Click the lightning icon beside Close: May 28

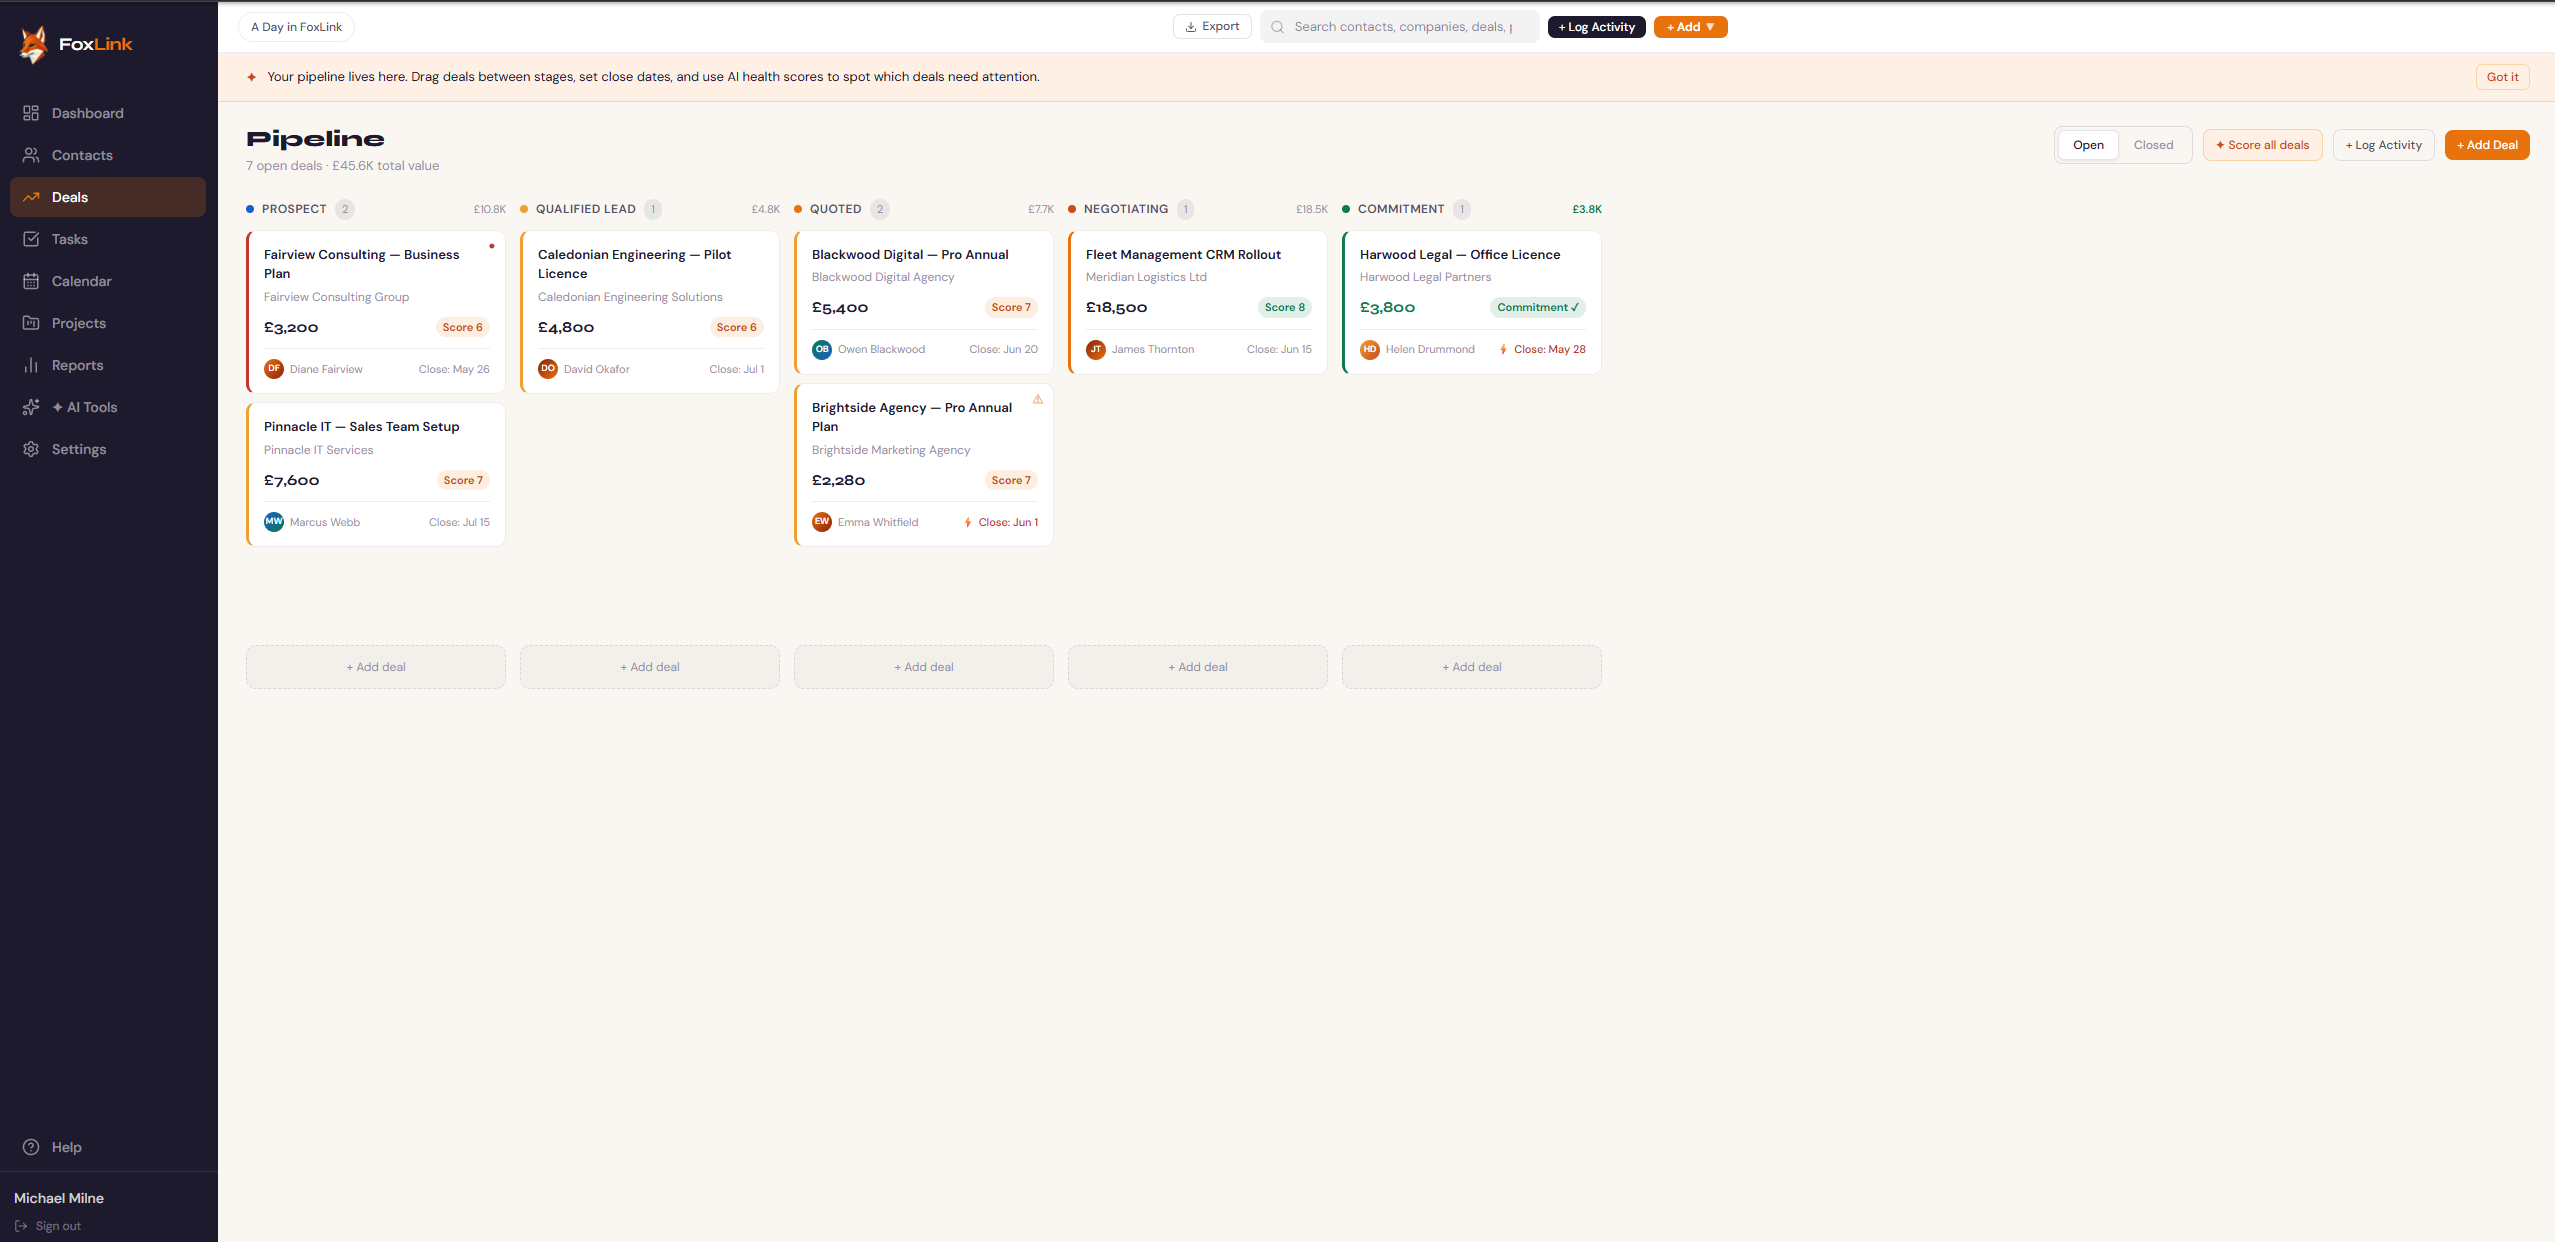(x=1503, y=349)
